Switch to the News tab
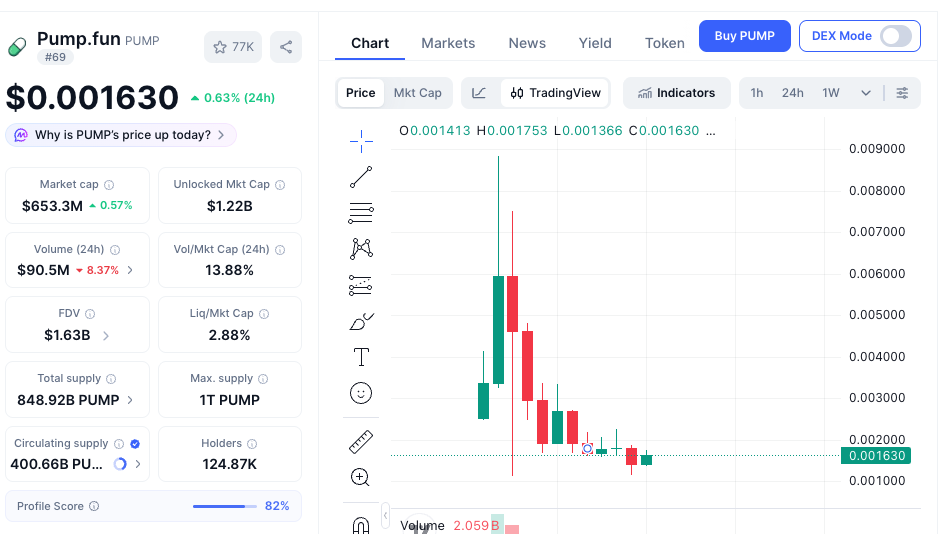938x534 pixels. pos(527,43)
